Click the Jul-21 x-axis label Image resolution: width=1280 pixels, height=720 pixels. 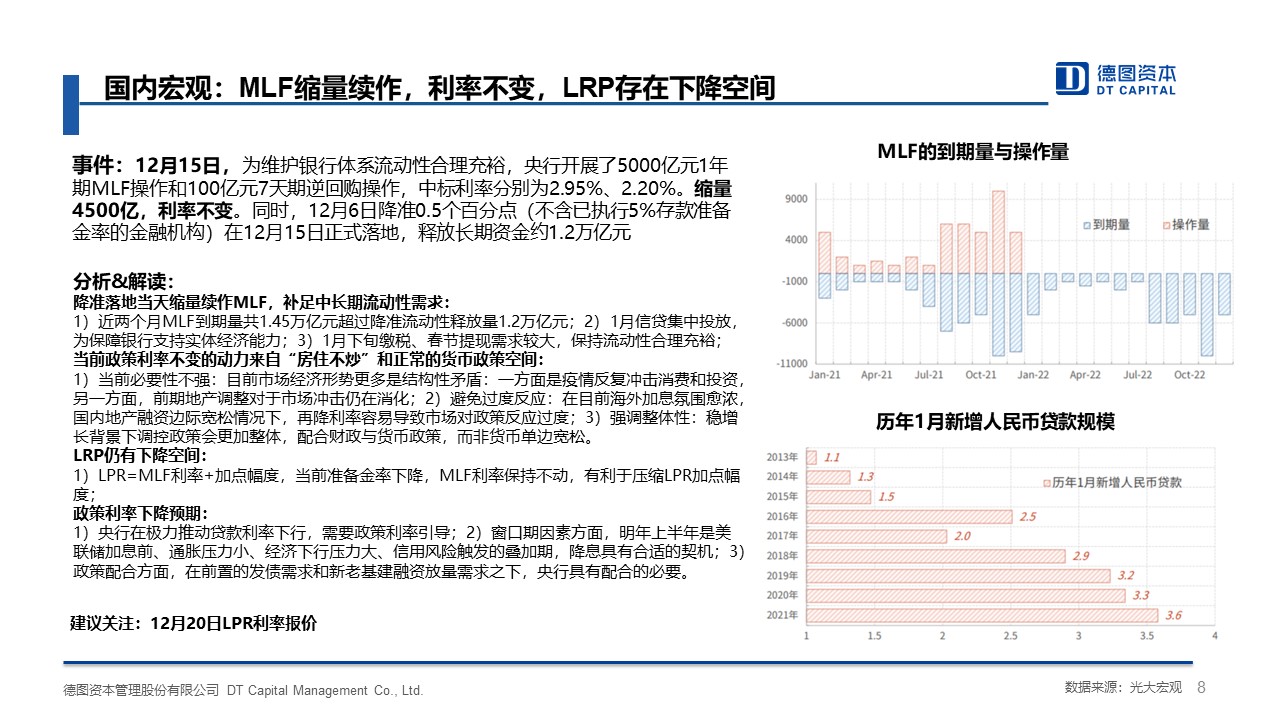pos(928,375)
